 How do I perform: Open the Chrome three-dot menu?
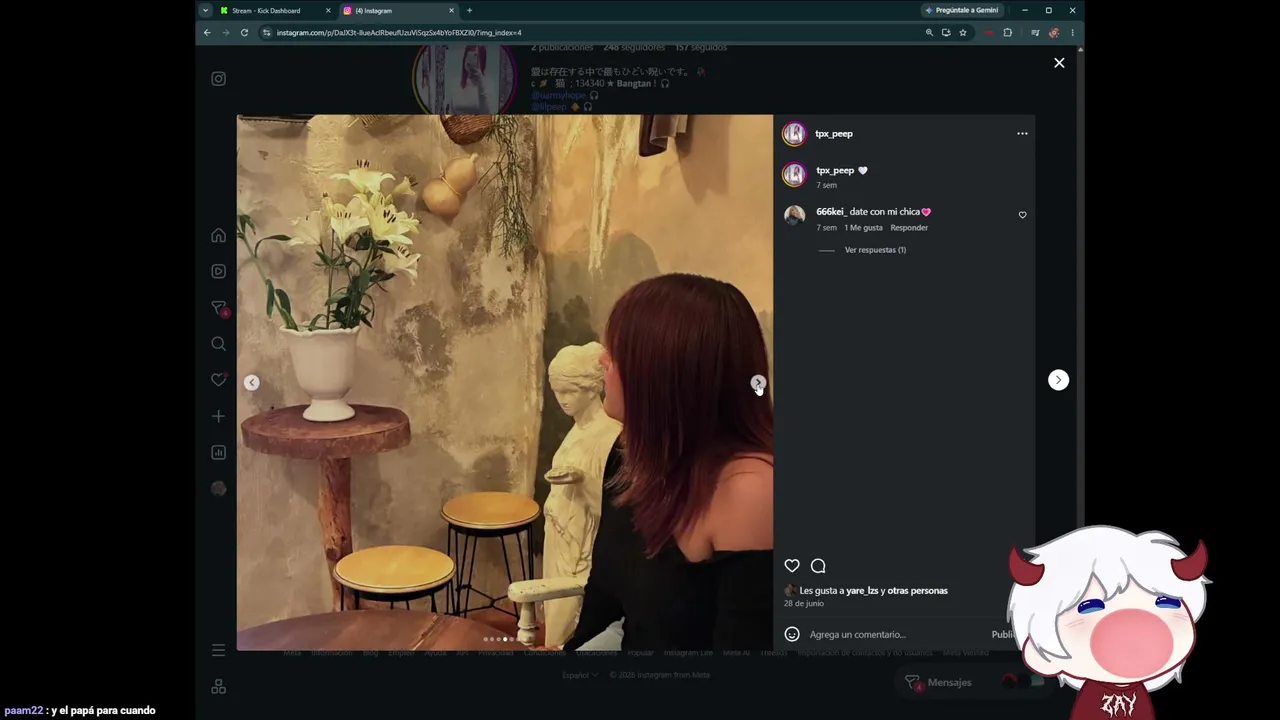click(x=1072, y=33)
